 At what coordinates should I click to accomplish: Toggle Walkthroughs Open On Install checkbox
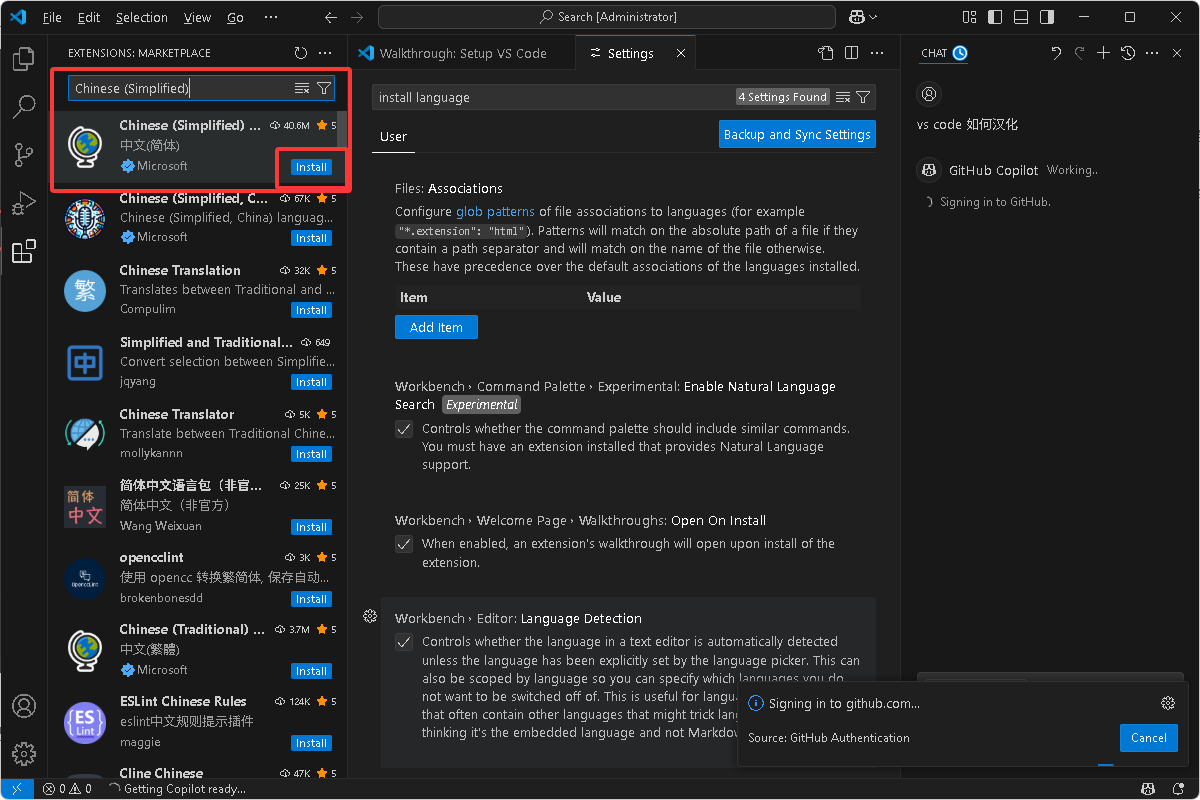[x=404, y=544]
